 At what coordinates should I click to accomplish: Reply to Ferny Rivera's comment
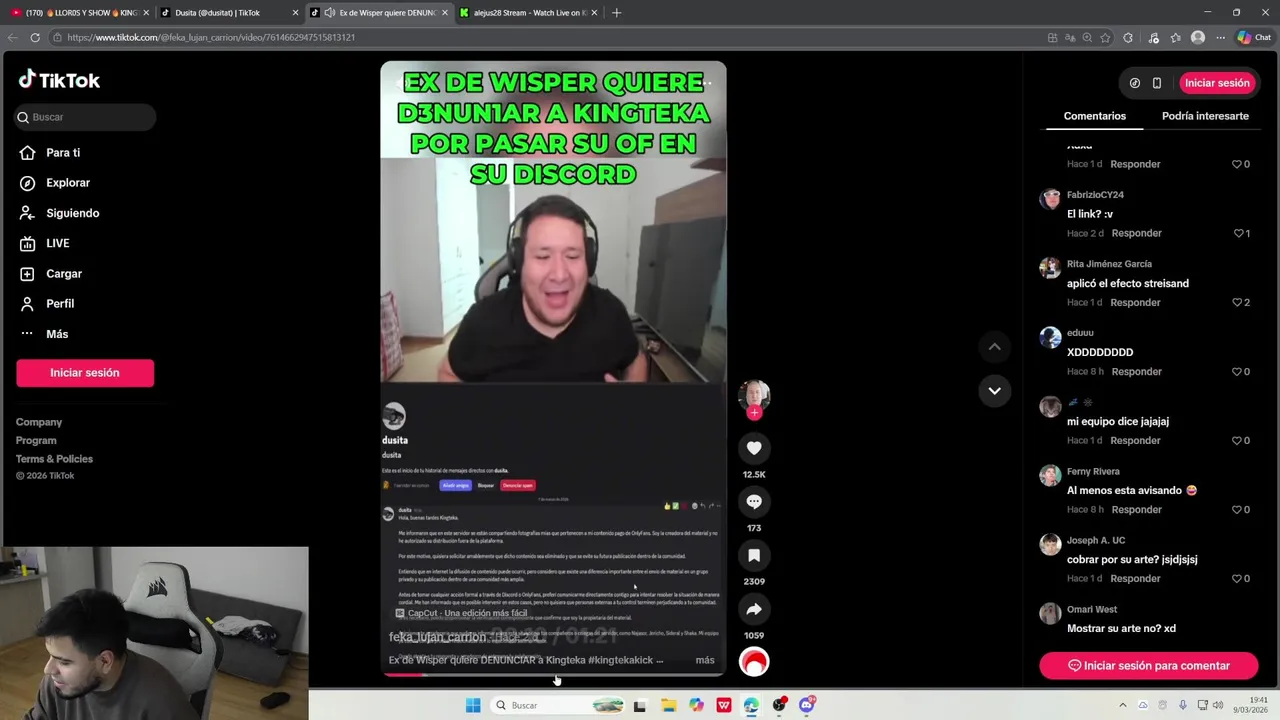1136,509
